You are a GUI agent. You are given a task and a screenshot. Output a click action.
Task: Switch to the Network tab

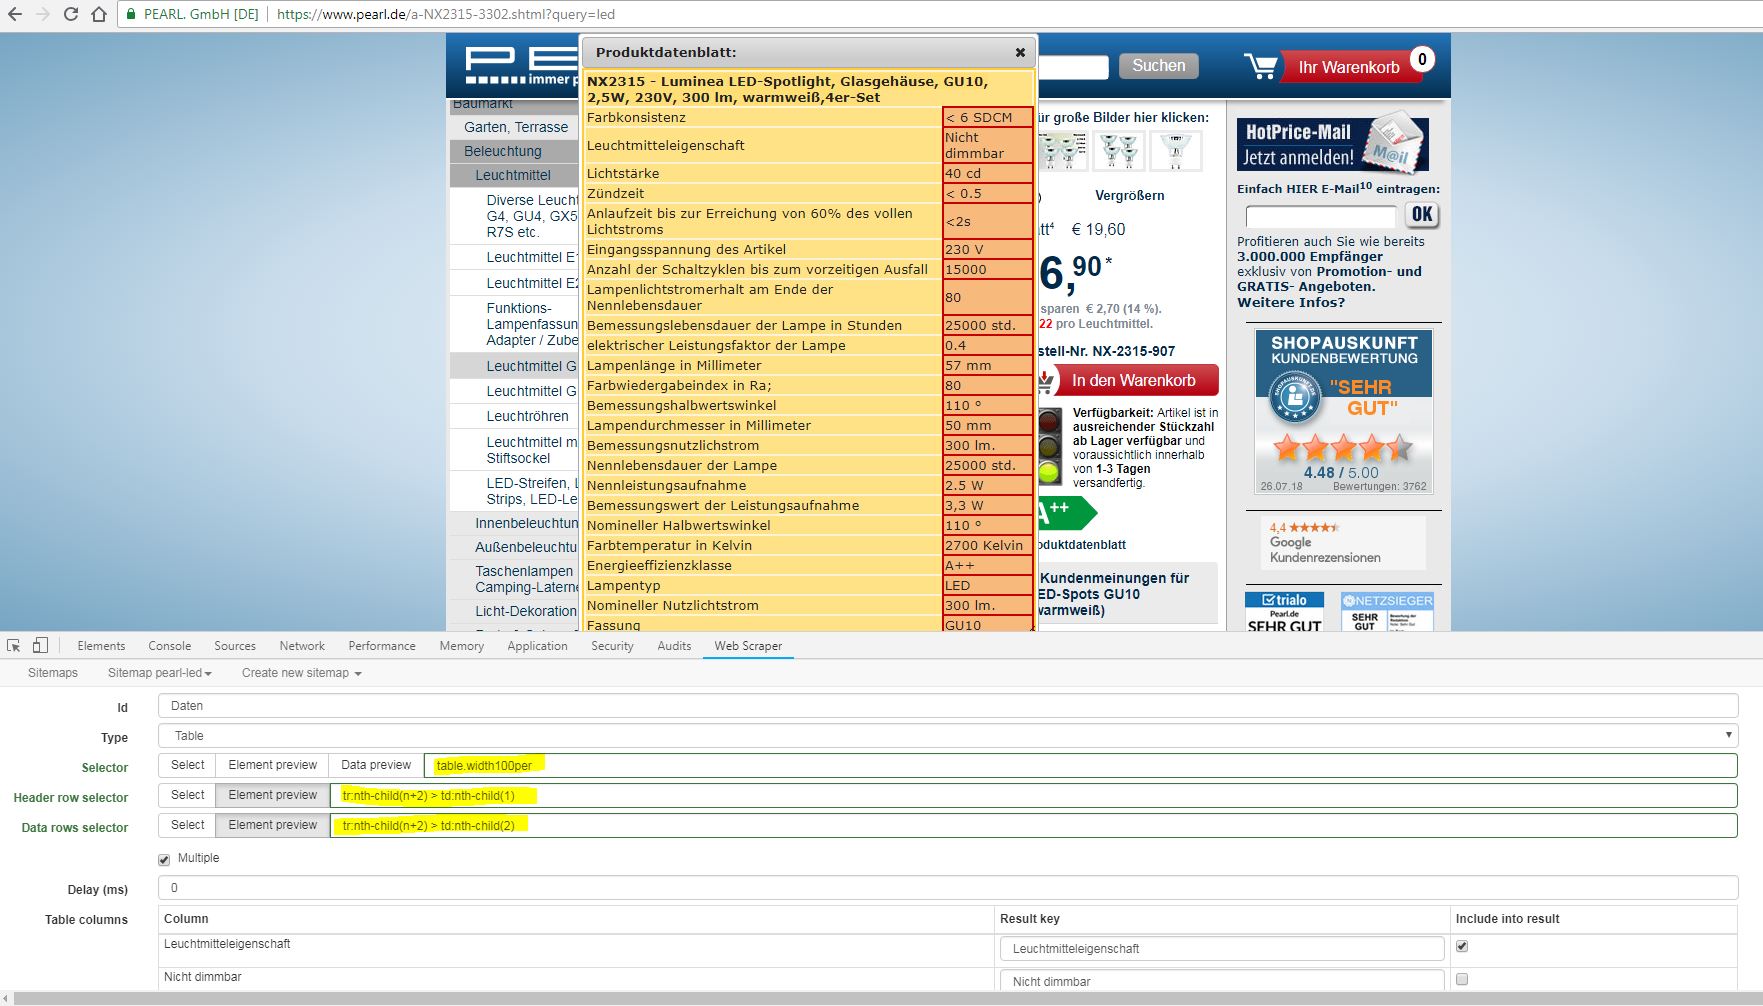[302, 646]
